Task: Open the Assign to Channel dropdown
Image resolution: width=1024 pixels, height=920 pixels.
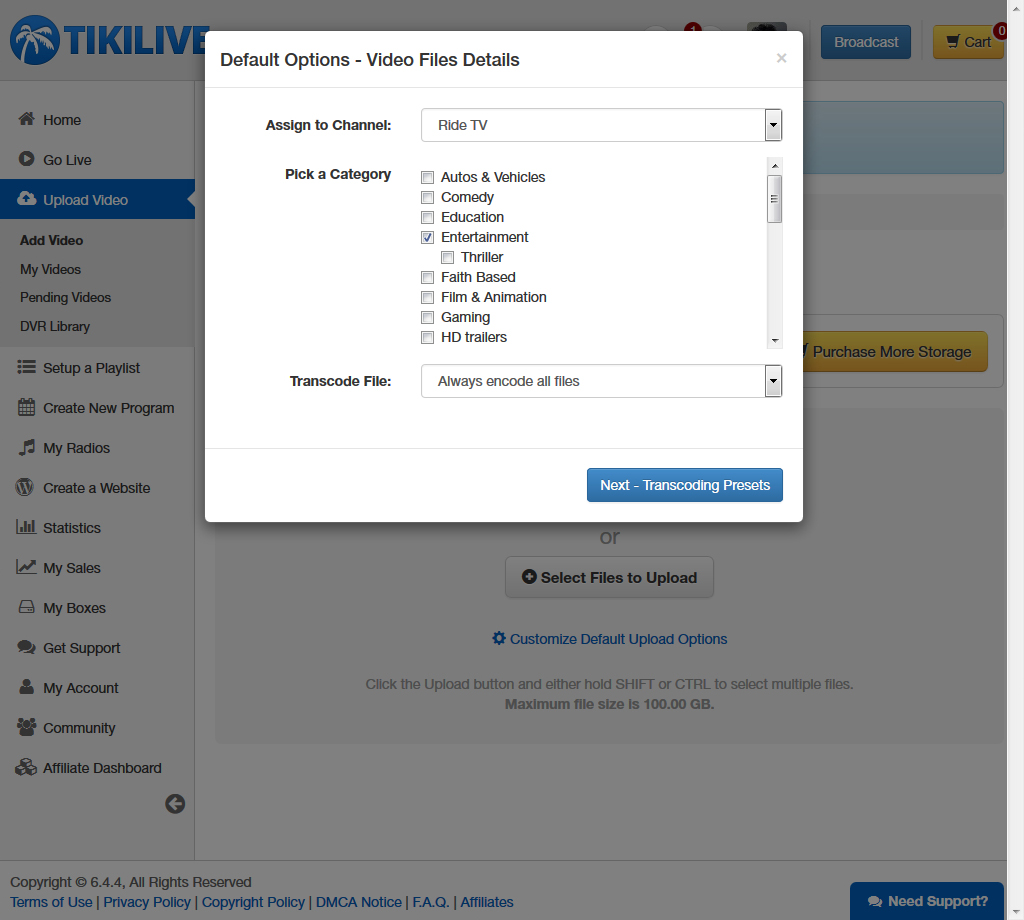Action: [x=601, y=125]
